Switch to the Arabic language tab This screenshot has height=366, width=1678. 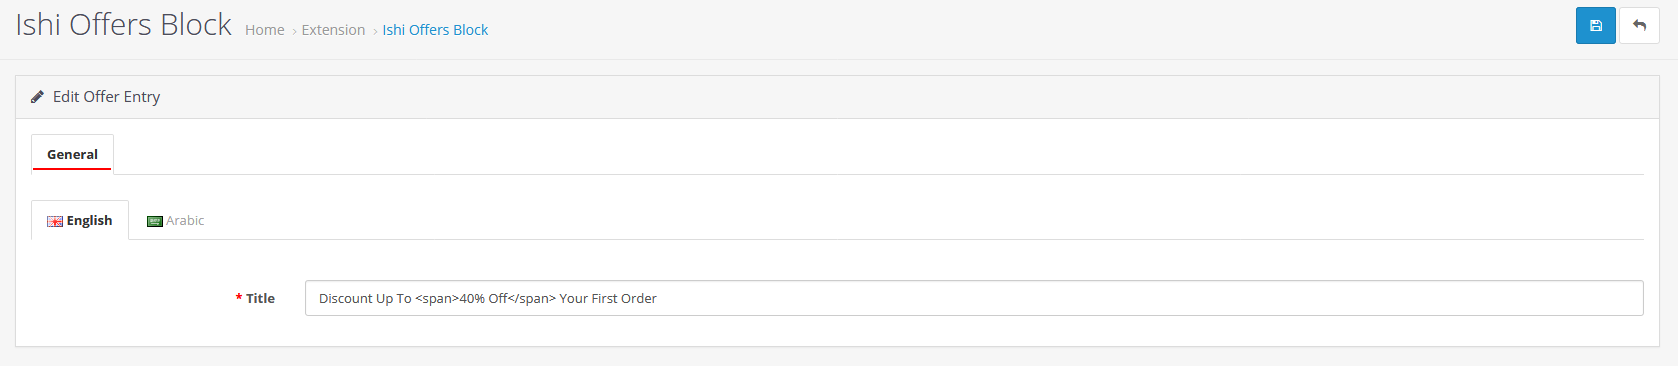(175, 220)
